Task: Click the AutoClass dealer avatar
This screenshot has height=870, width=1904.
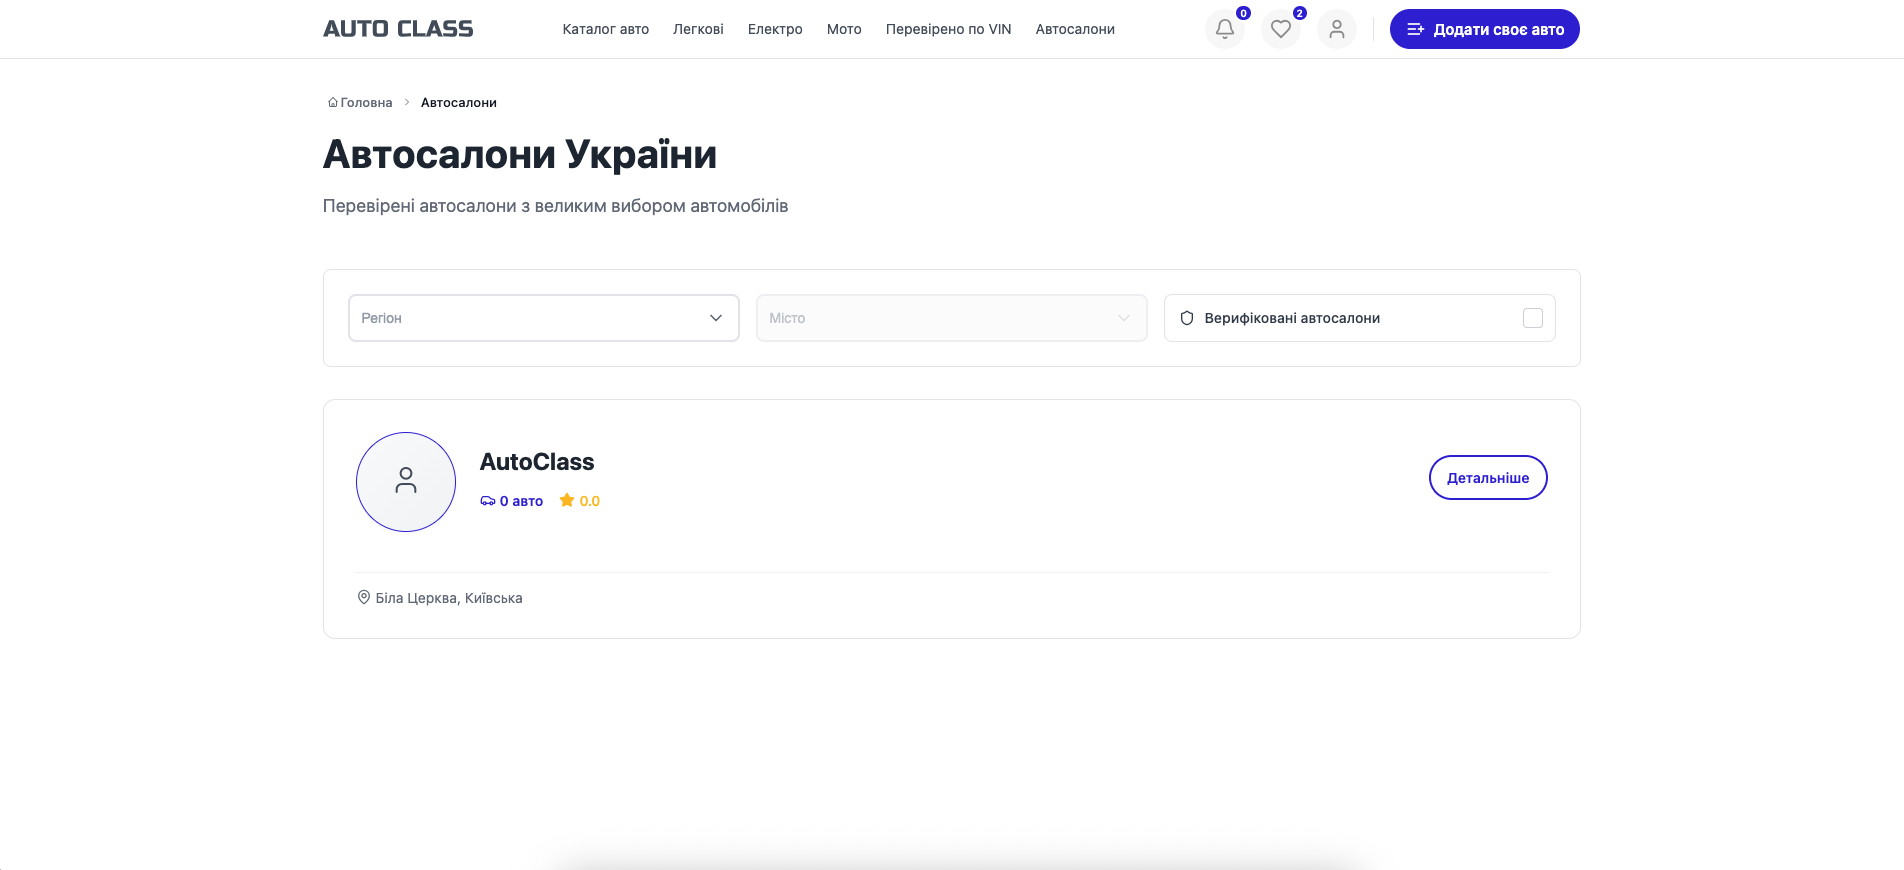Action: pos(406,482)
